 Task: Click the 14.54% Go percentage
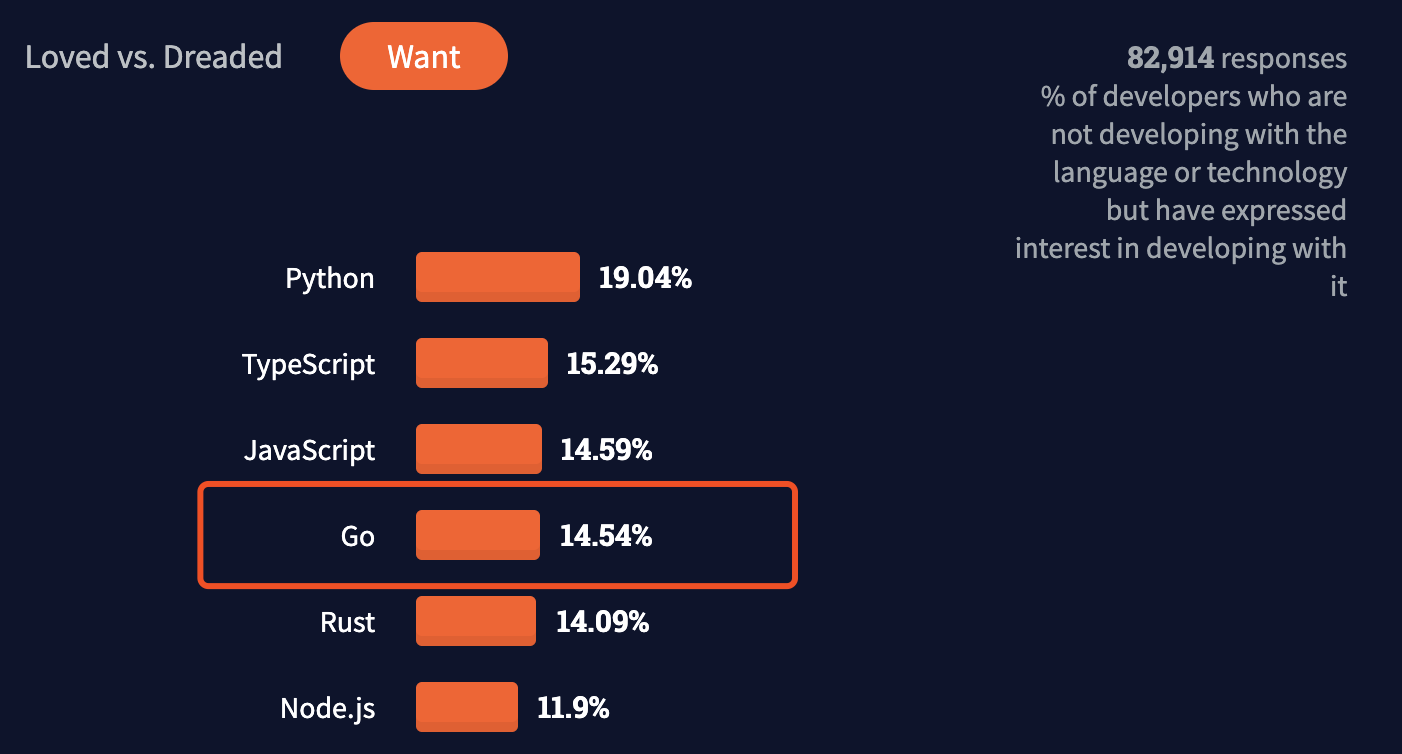pyautogui.click(x=606, y=537)
